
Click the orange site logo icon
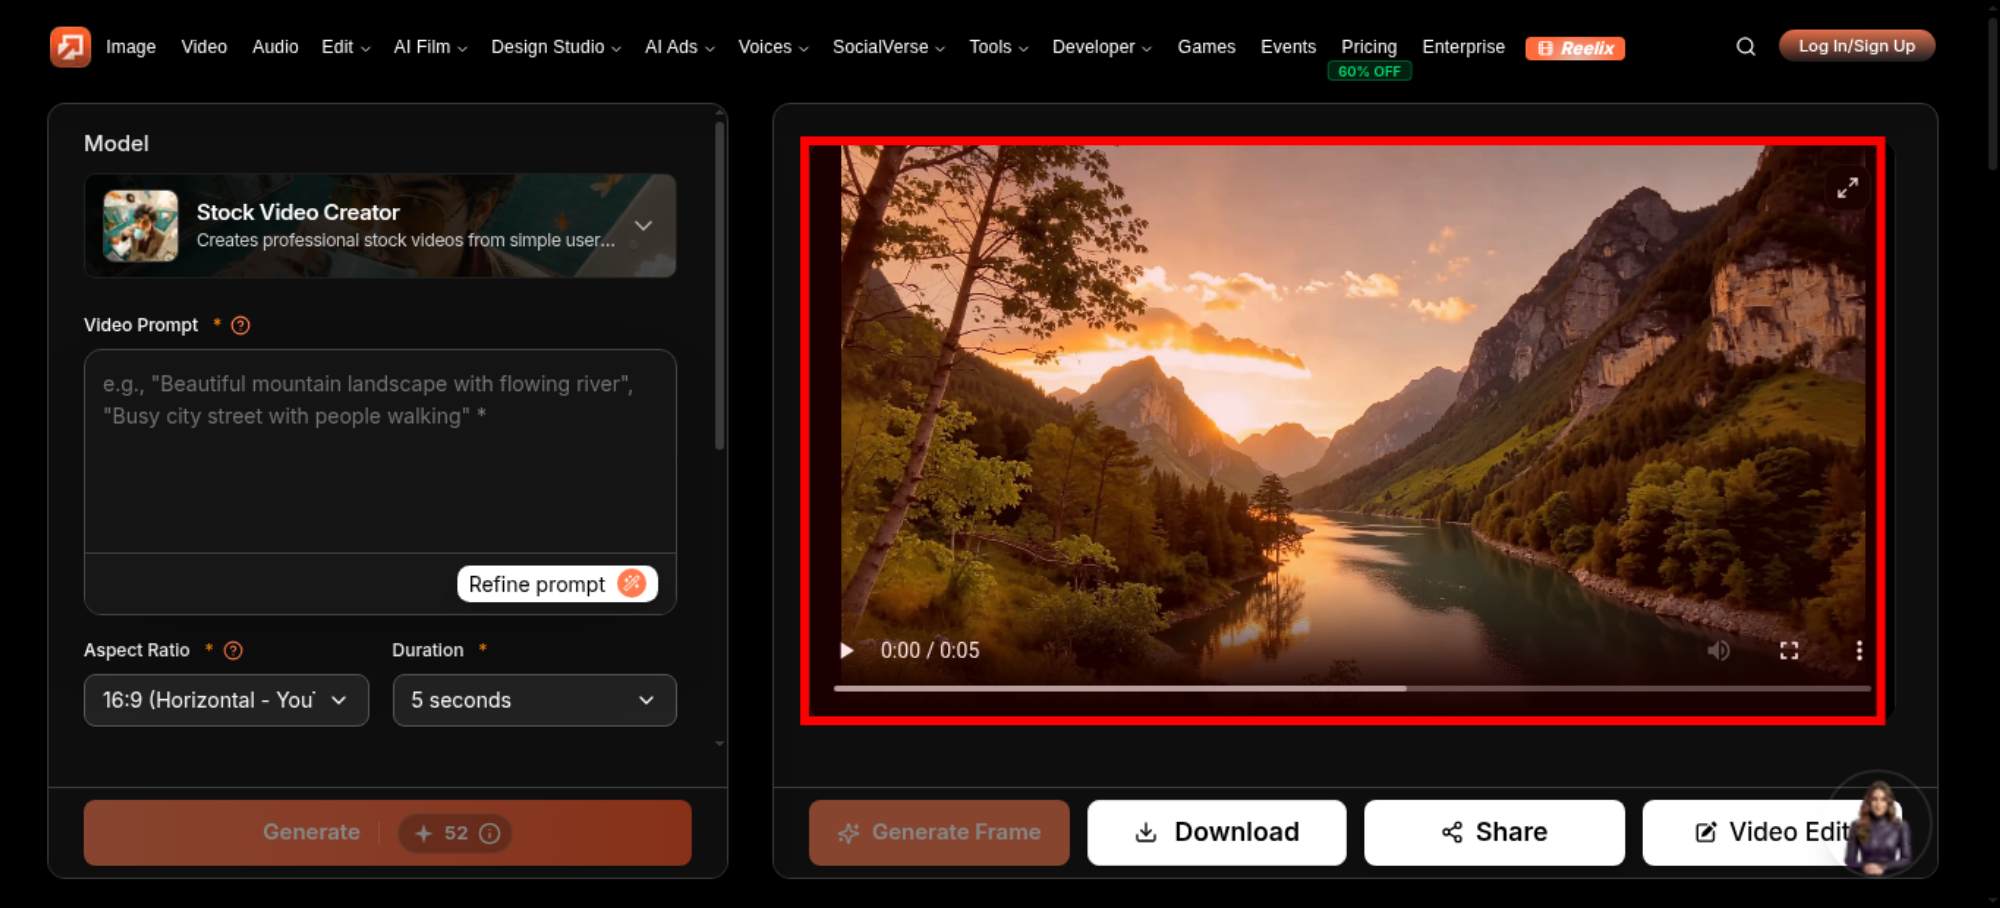click(70, 47)
